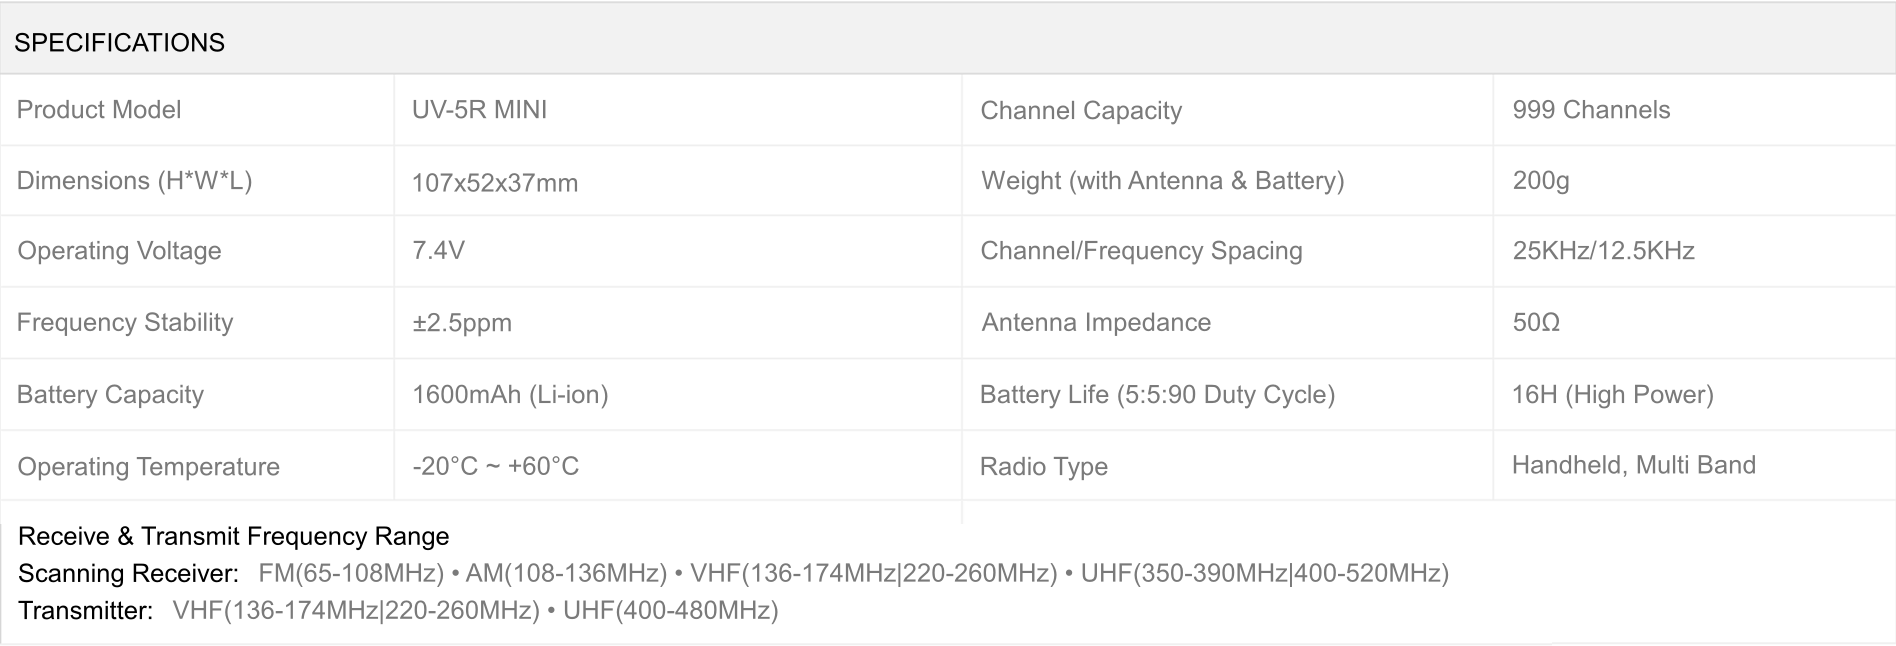This screenshot has width=1896, height=646.
Task: Click the 7.4V operating voltage value
Action: point(438,251)
